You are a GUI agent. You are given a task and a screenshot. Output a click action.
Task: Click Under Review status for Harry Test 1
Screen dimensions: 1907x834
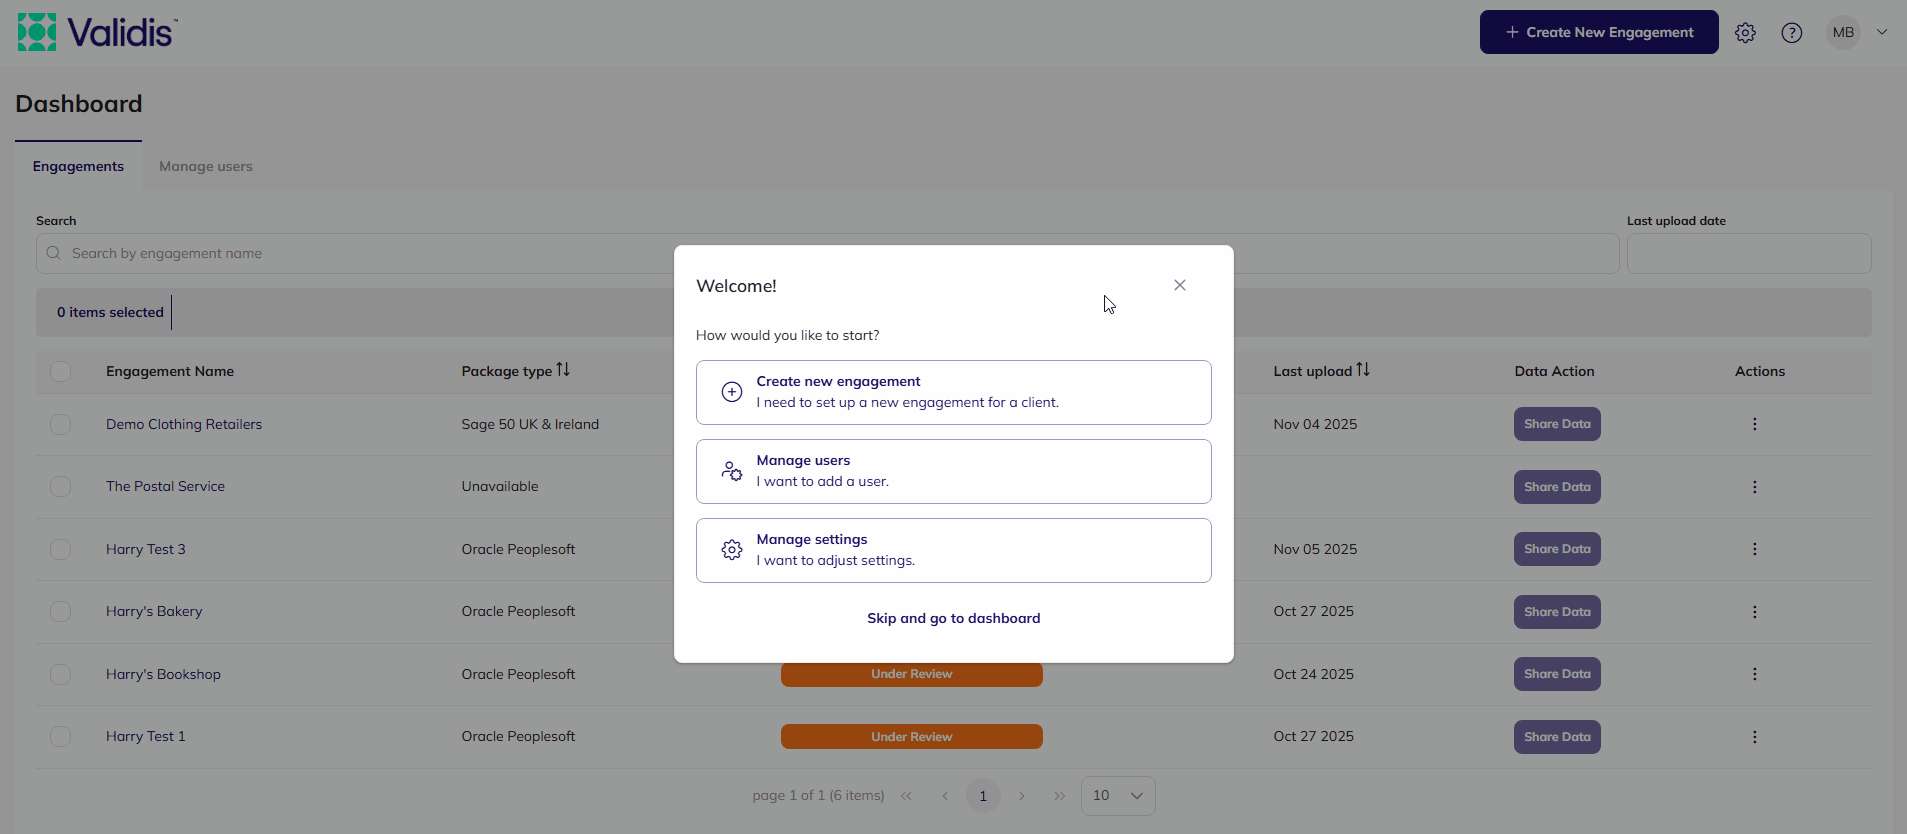912,737
